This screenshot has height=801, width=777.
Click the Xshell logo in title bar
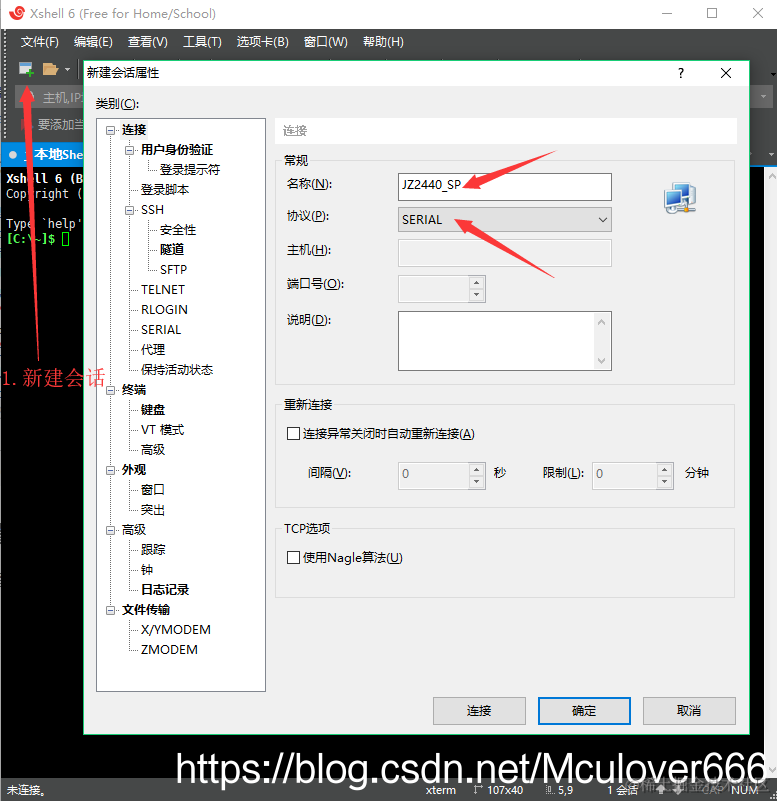(x=16, y=13)
